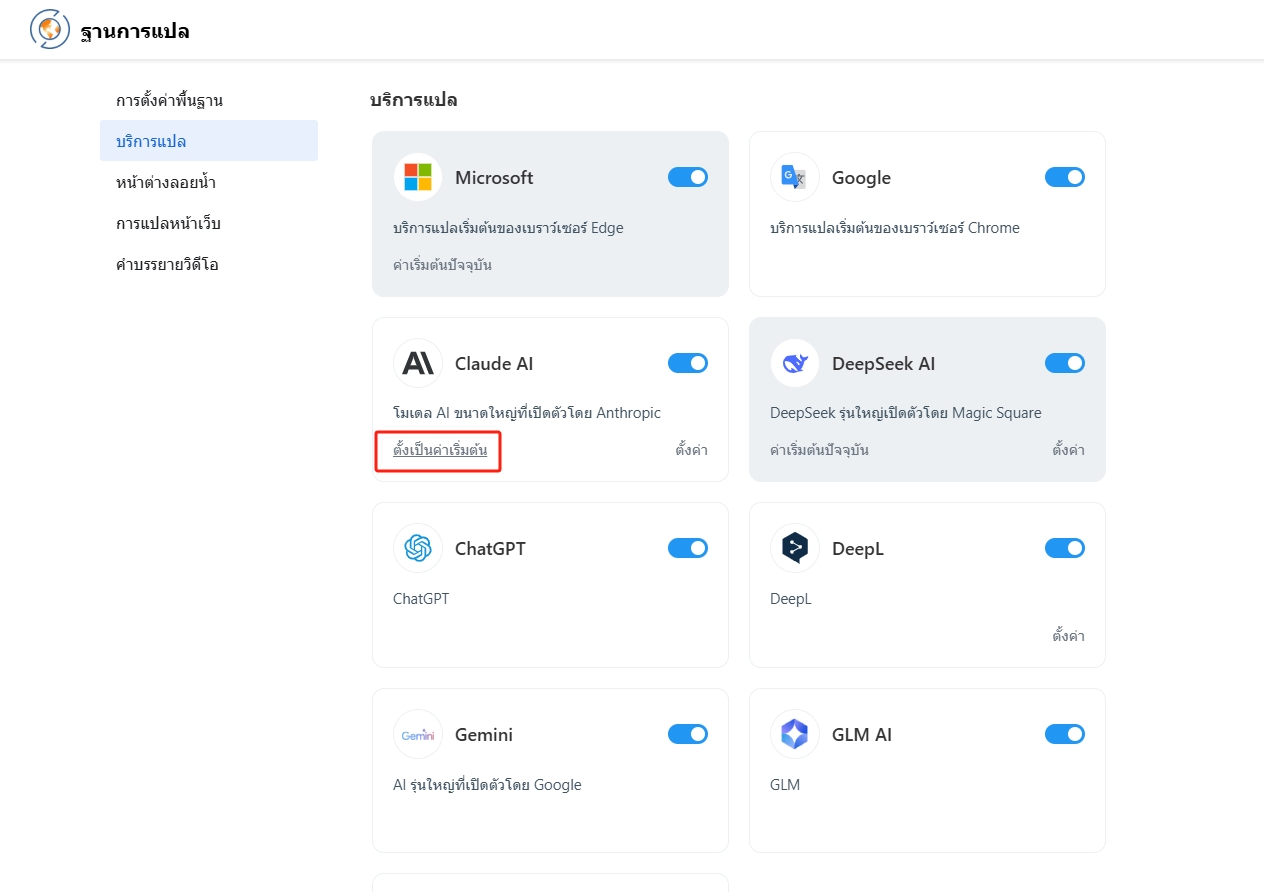
Task: Click the Edge browser description text
Action: (508, 228)
